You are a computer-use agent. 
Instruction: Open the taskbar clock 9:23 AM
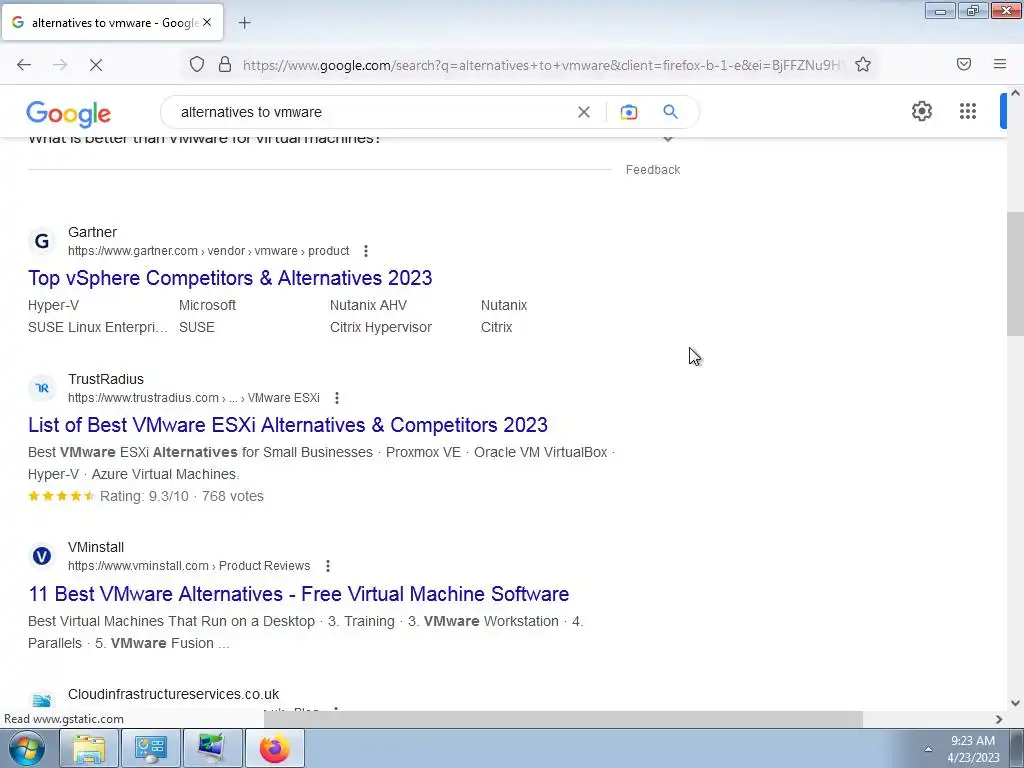click(973, 749)
